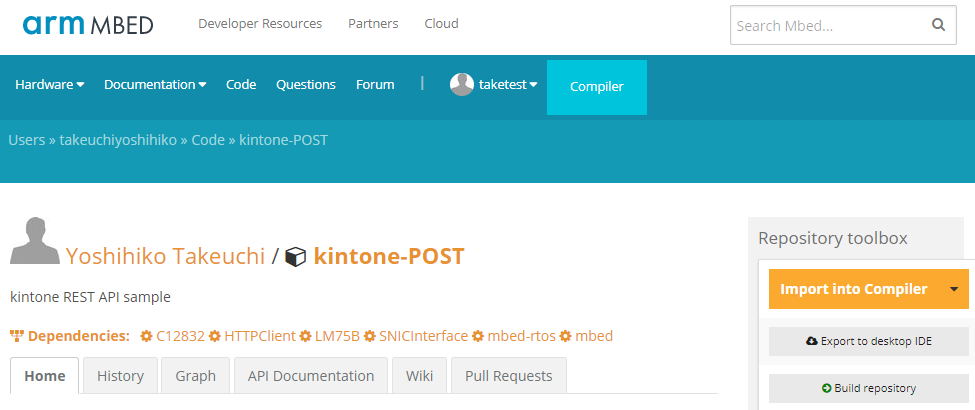
Task: Click the cloud icon on Export to desktop IDE
Action: coord(811,341)
